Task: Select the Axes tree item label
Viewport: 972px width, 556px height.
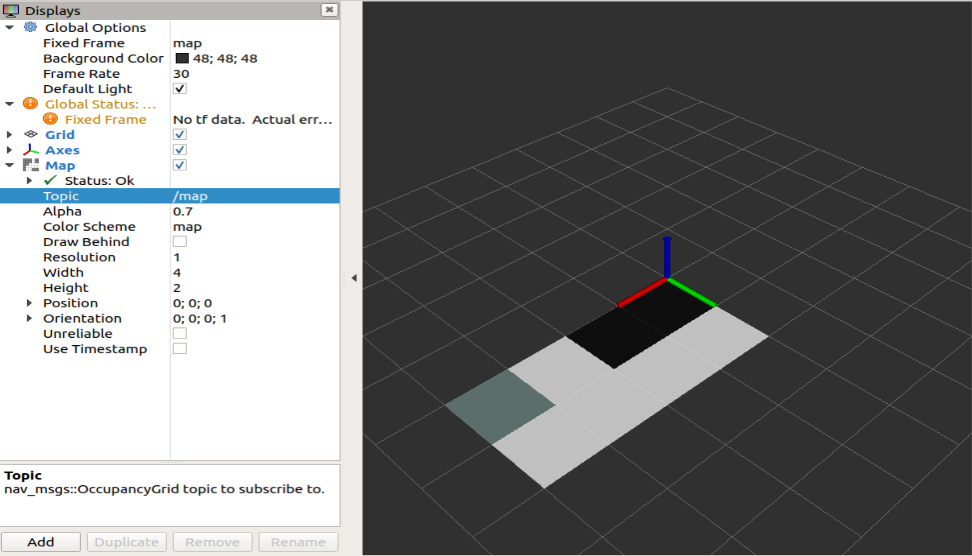Action: click(62, 150)
